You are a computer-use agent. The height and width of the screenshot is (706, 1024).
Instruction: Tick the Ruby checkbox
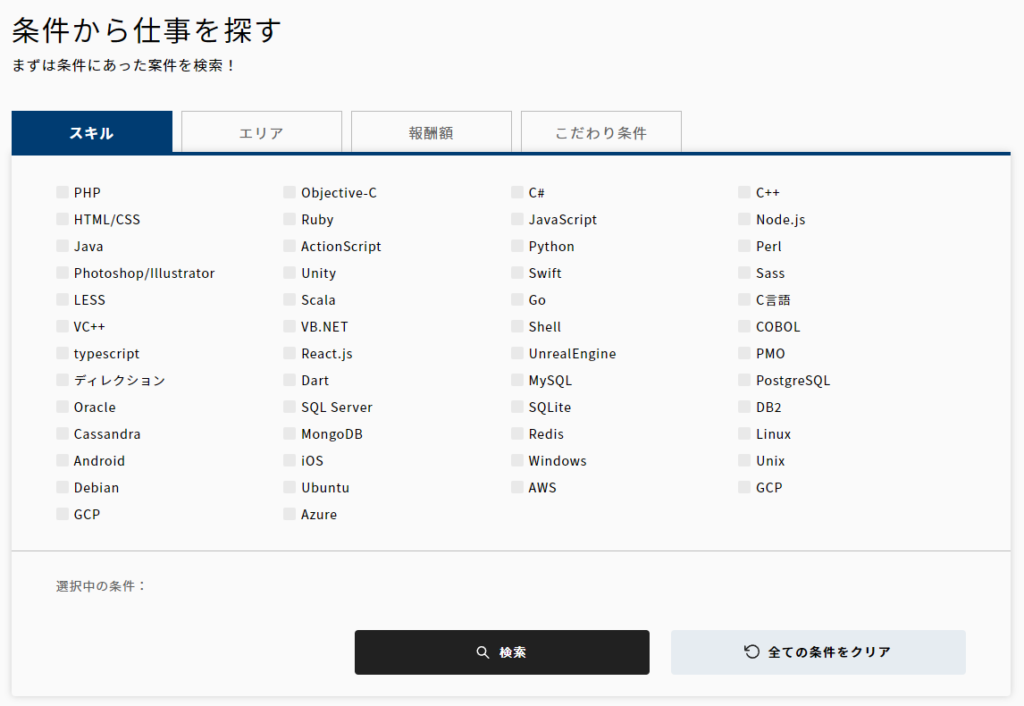289,219
